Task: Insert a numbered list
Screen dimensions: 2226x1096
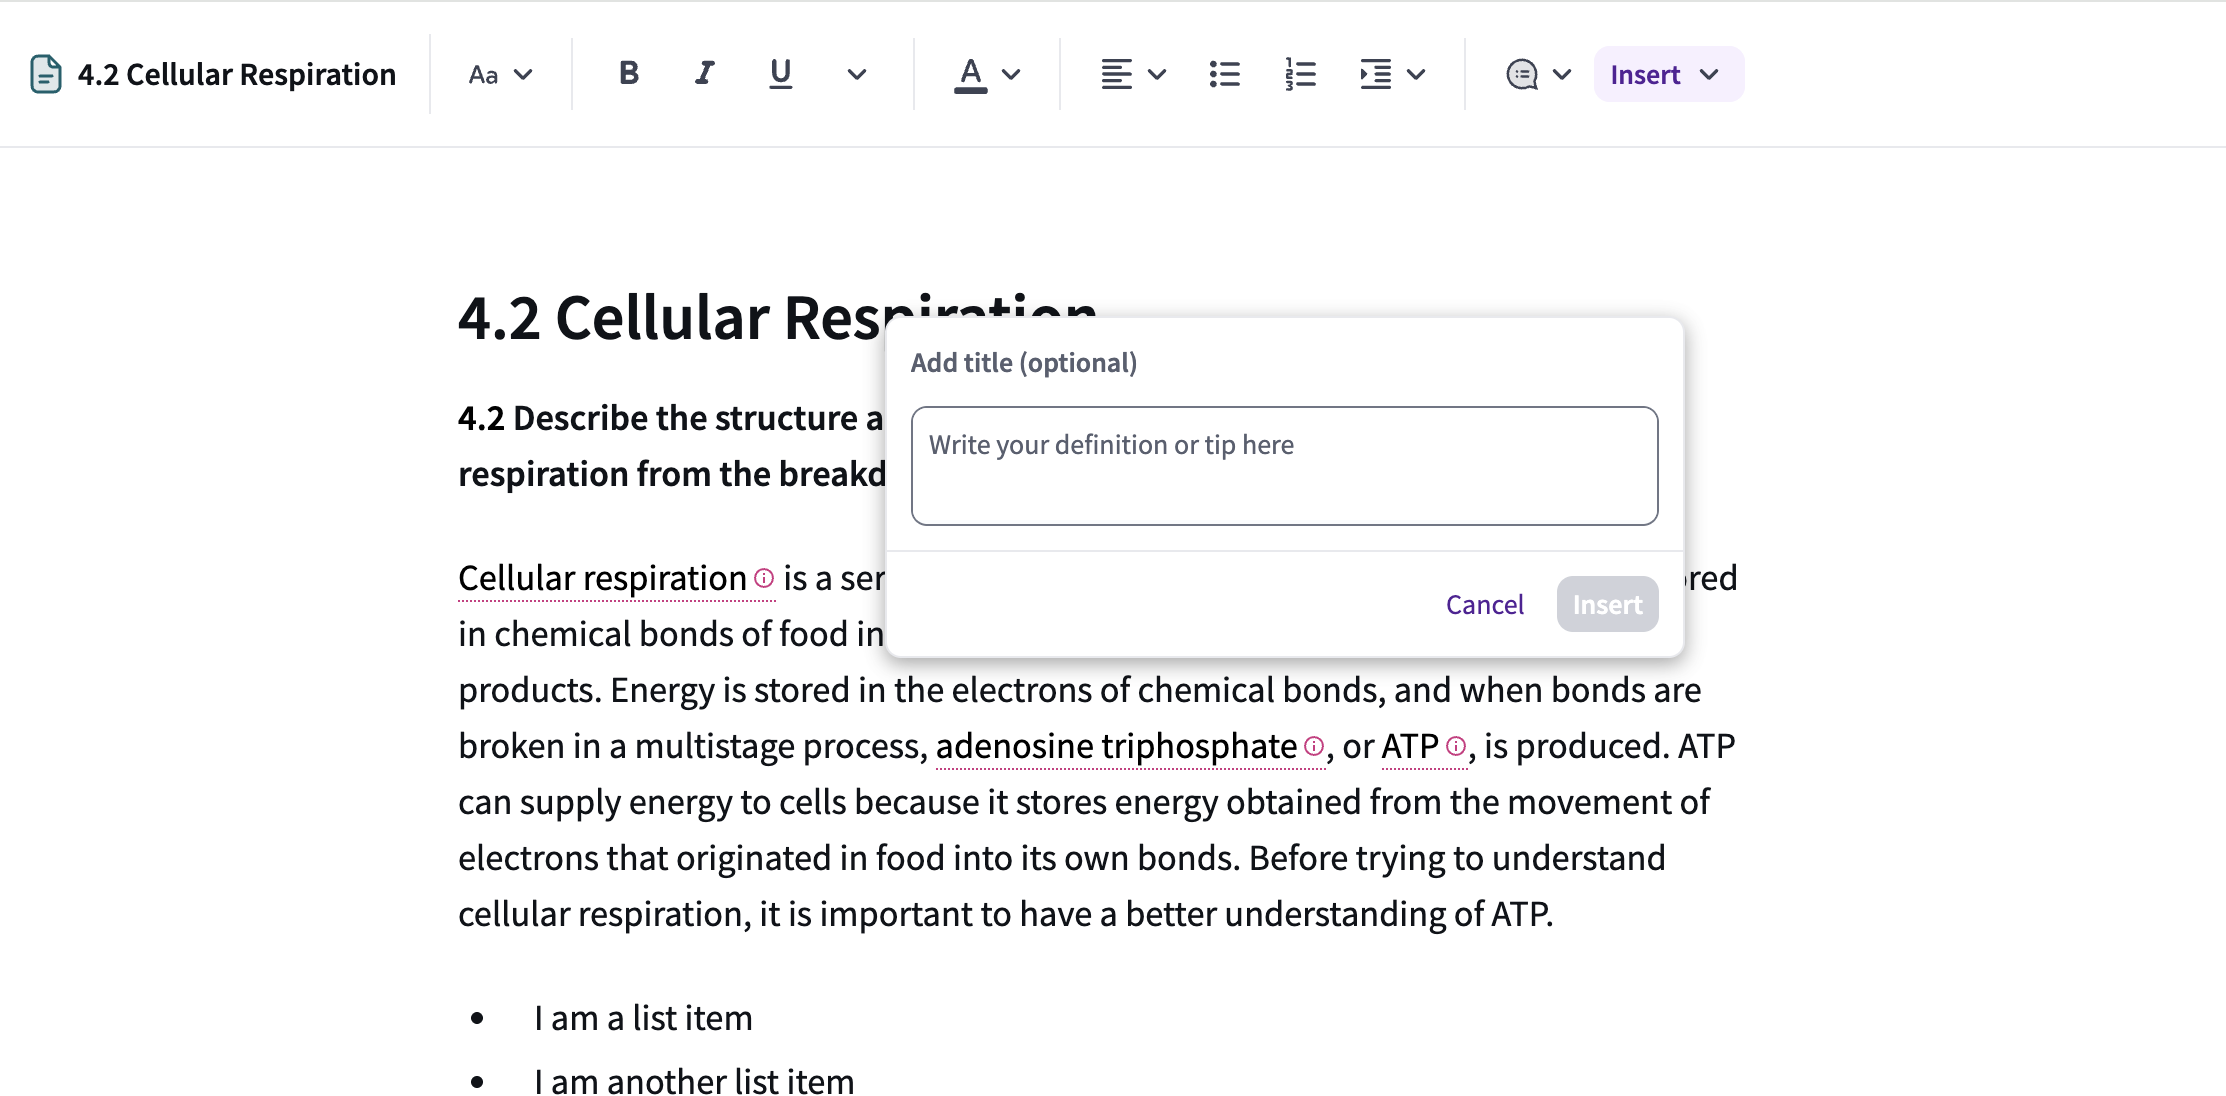Action: pyautogui.click(x=1300, y=74)
